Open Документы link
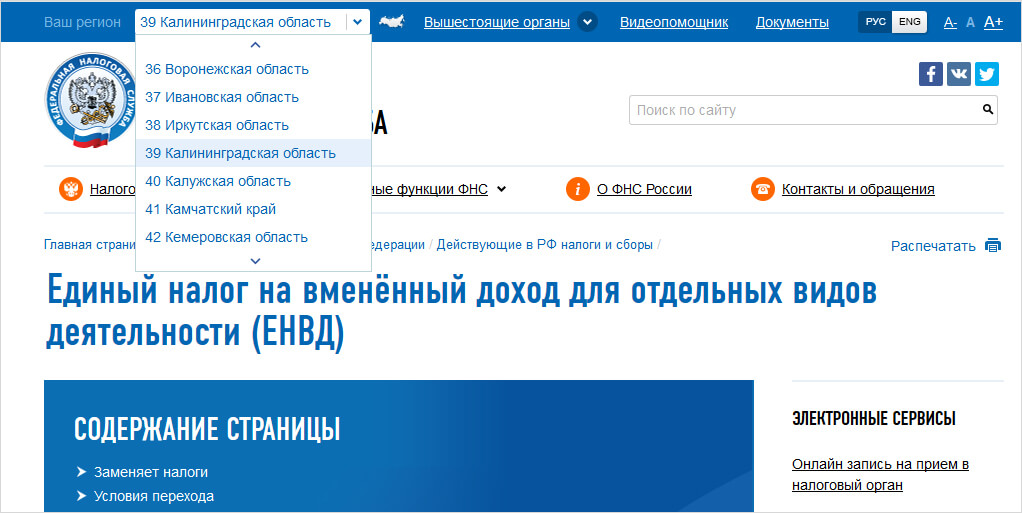The width and height of the screenshot is (1022, 513). tap(793, 22)
